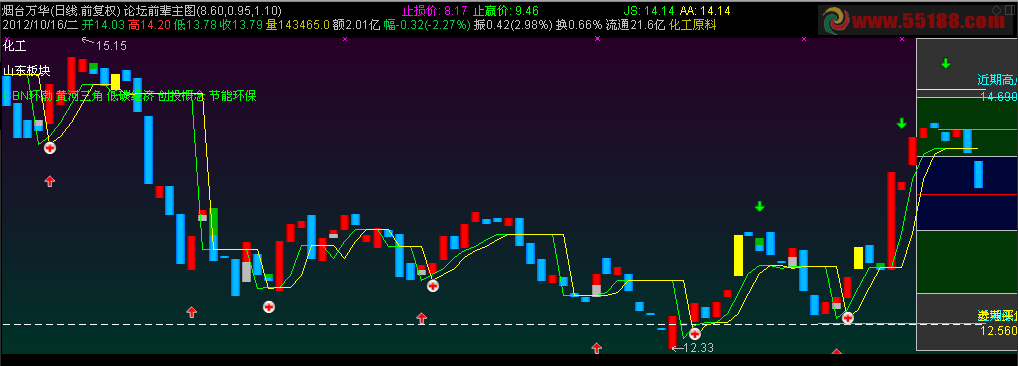Screen dimensions: 1018x366
Task: Click the white dashed support line
Action: pyautogui.click(x=409, y=324)
